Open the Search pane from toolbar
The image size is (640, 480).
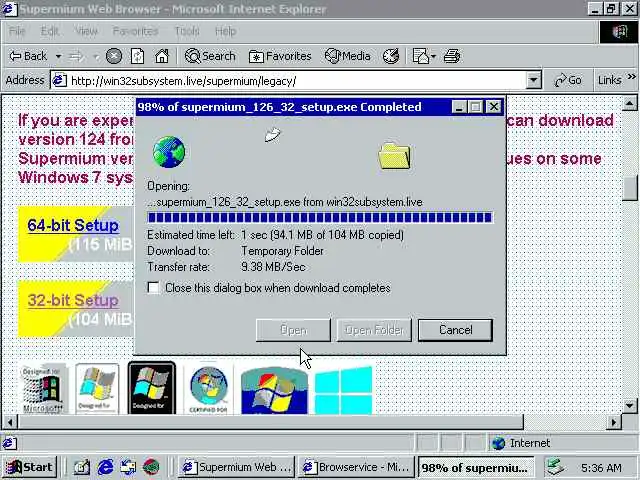click(210, 56)
